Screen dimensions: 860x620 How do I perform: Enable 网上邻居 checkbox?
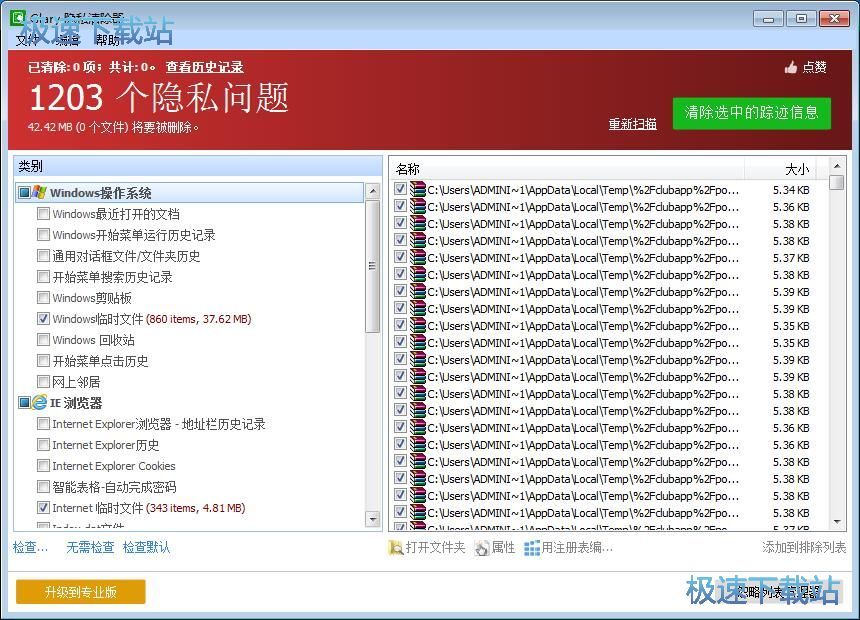coord(43,381)
